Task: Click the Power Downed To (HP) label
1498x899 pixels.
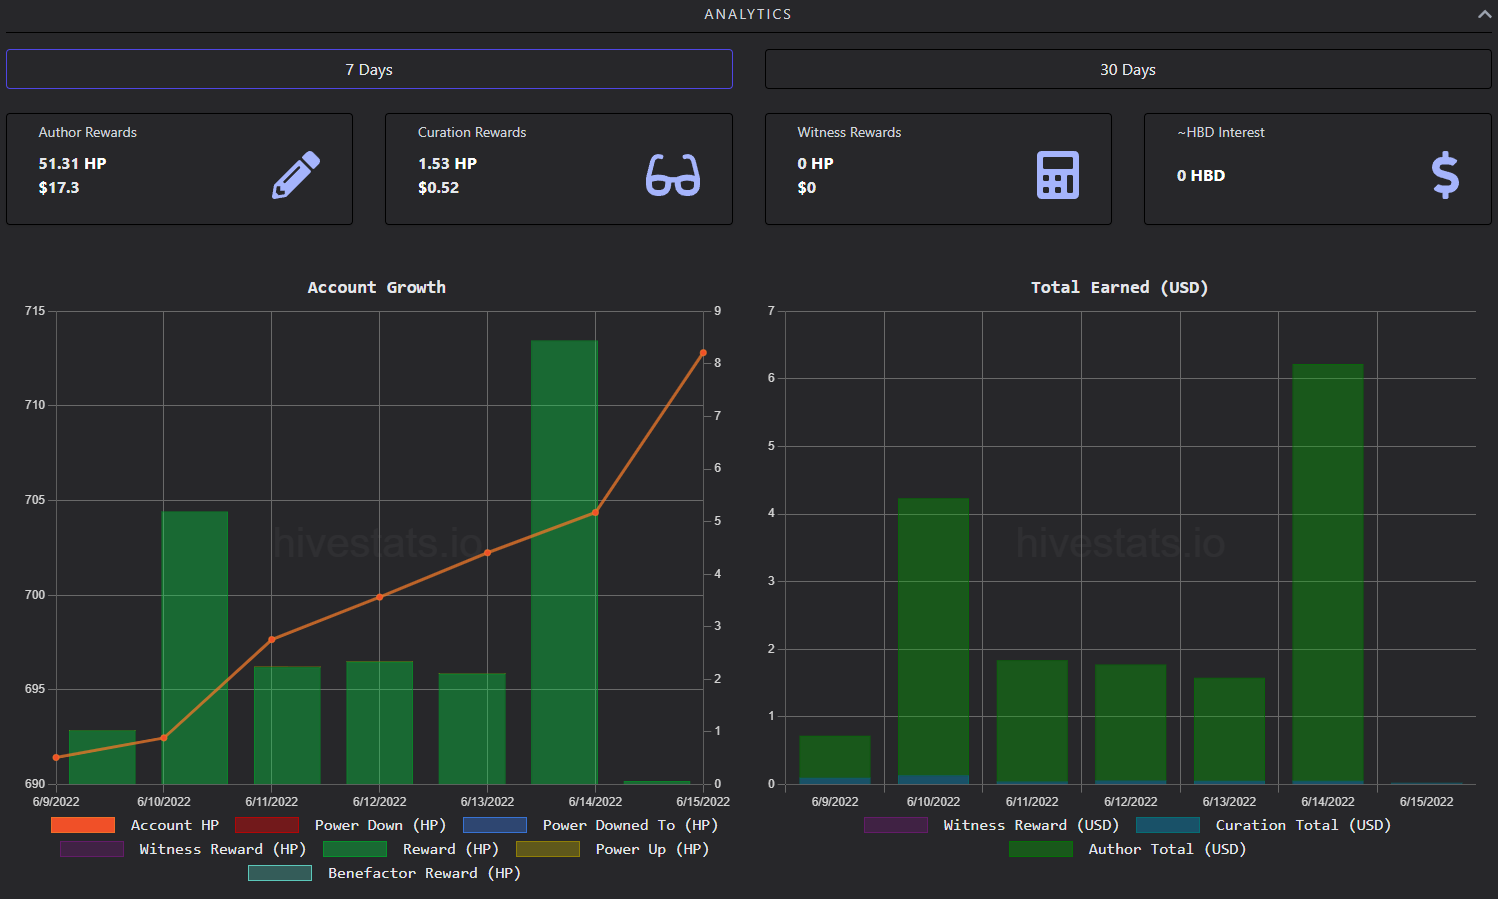Action: point(630,825)
